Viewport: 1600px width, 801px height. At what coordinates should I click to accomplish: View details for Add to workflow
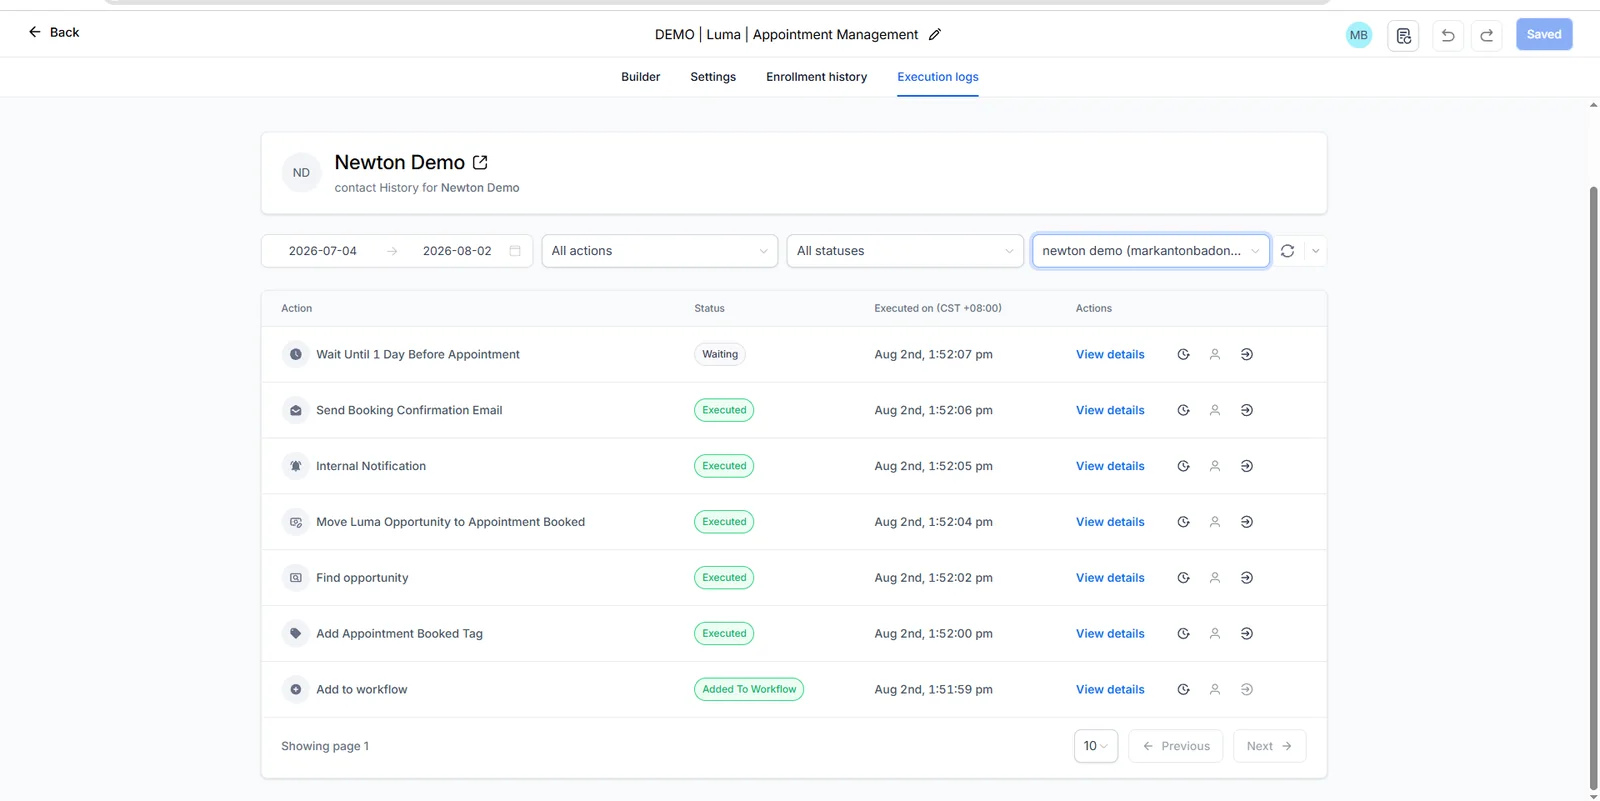coord(1110,690)
